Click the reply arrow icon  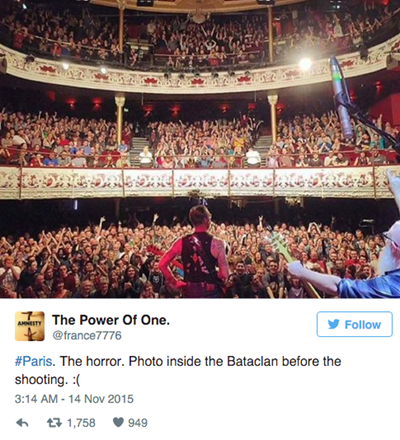coord(22,423)
